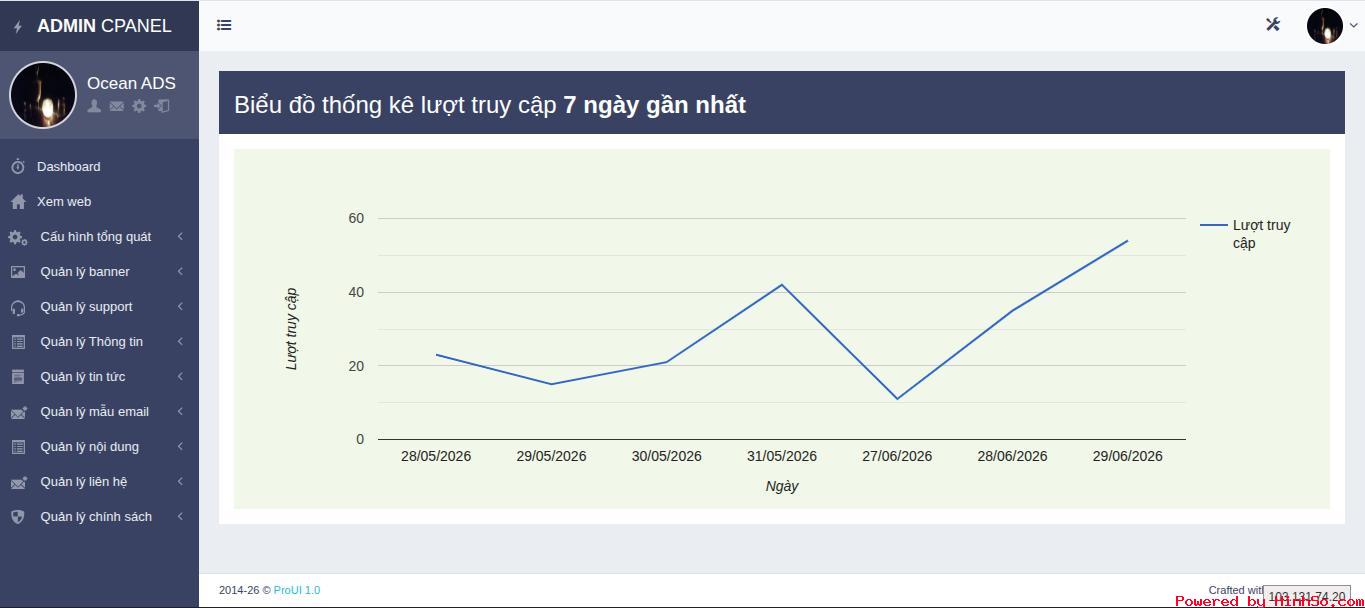Click the logout icon under Ocean ADS
This screenshot has width=1365, height=608.
[162, 106]
